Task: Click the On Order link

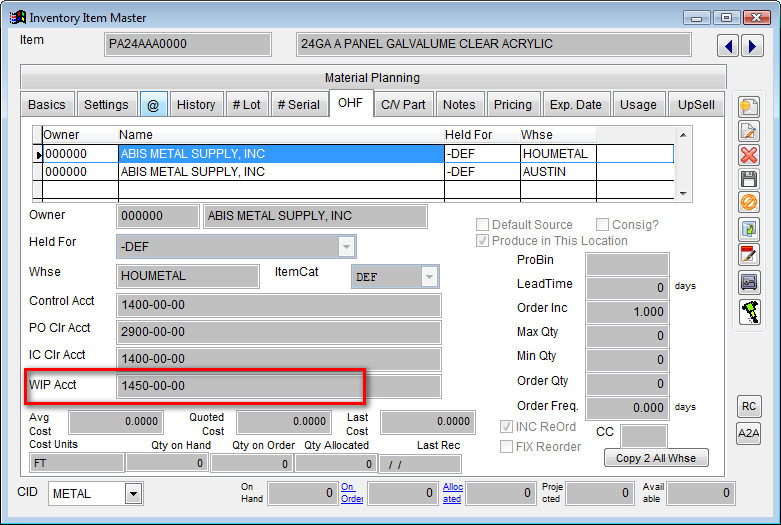Action: (350, 492)
